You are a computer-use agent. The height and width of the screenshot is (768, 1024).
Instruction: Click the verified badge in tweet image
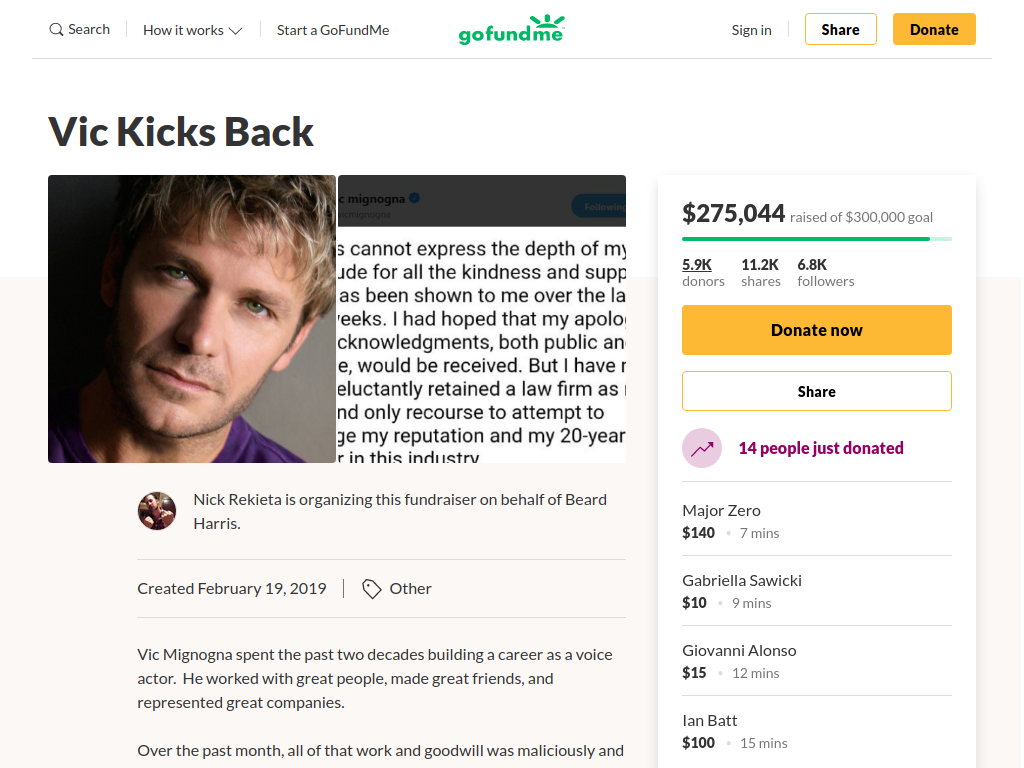[x=414, y=198]
